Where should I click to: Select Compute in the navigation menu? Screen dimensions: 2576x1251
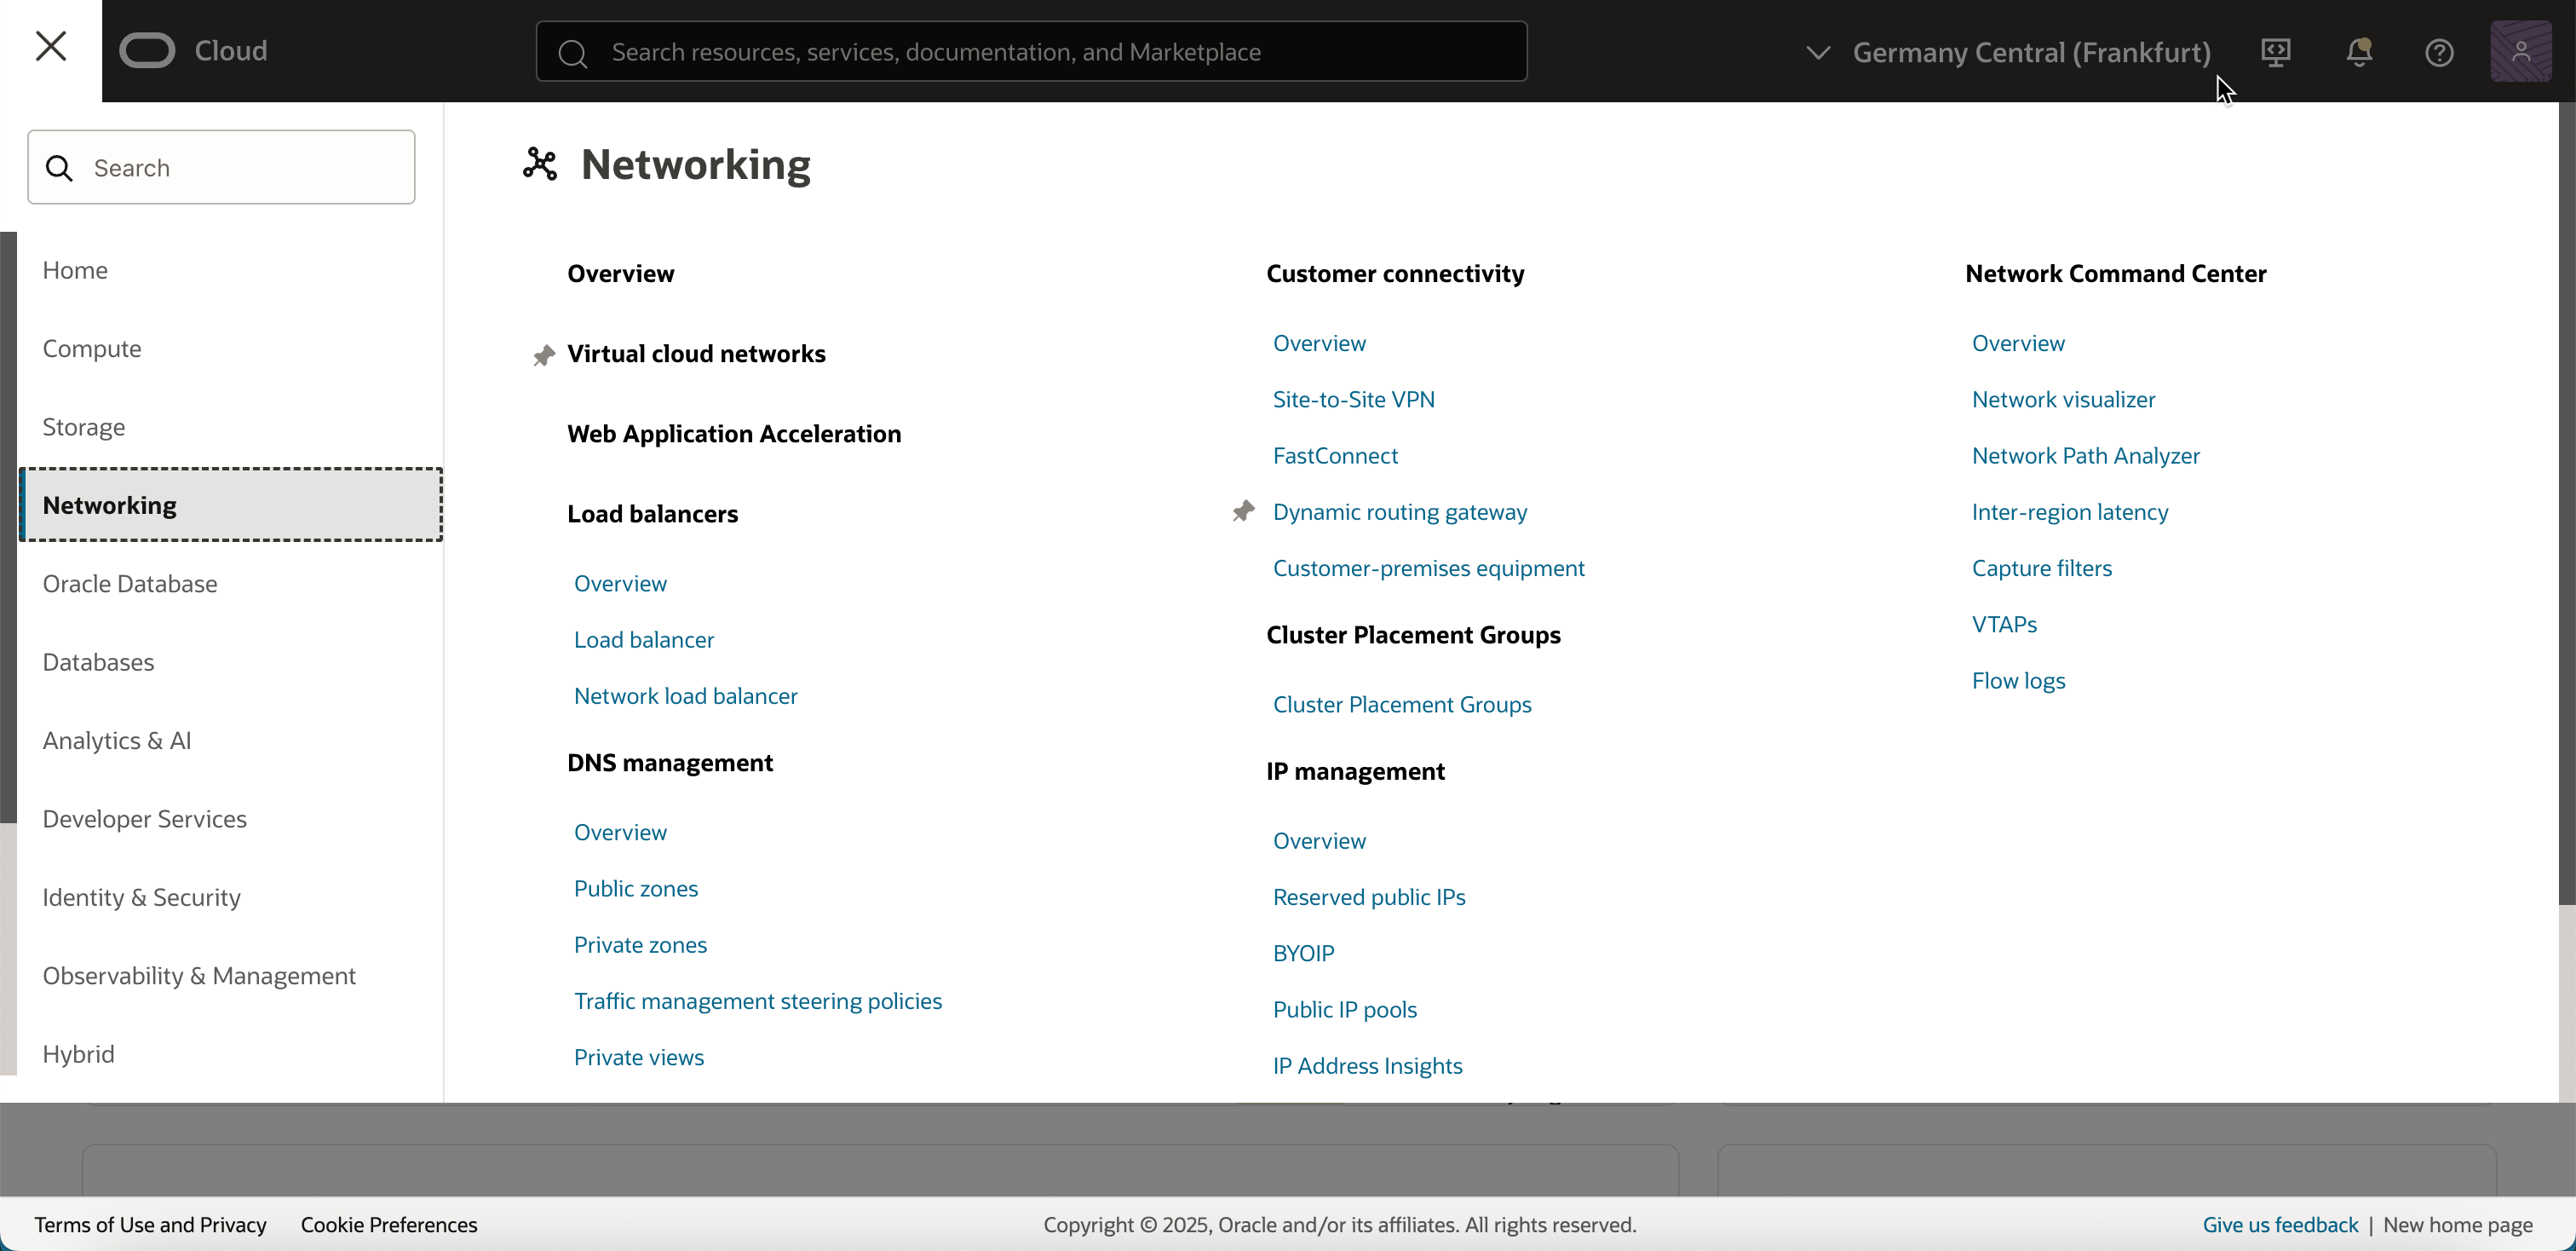pos(92,348)
